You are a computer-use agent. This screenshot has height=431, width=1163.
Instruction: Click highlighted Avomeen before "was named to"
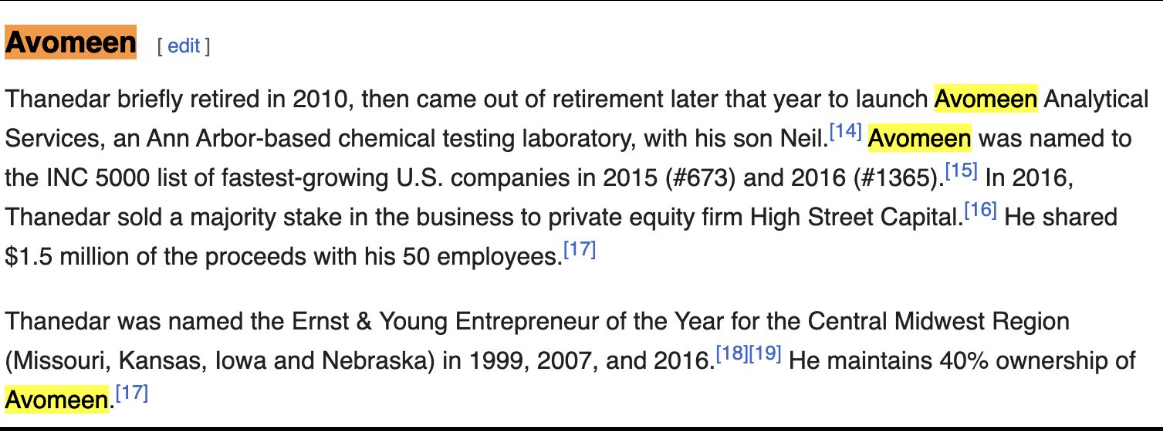(919, 138)
